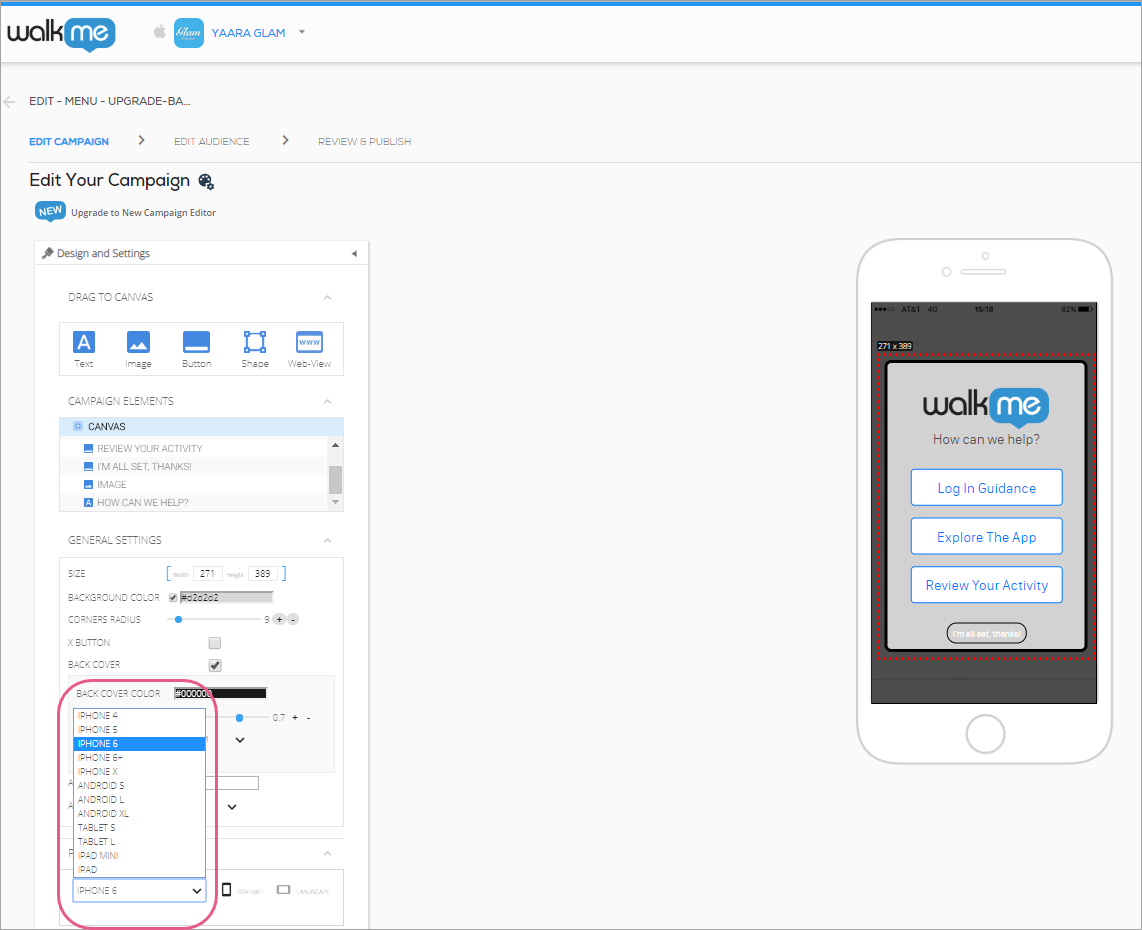The width and height of the screenshot is (1142, 930).
Task: Open the palette settings icon beside Edit Your Campaign
Action: coord(206,181)
